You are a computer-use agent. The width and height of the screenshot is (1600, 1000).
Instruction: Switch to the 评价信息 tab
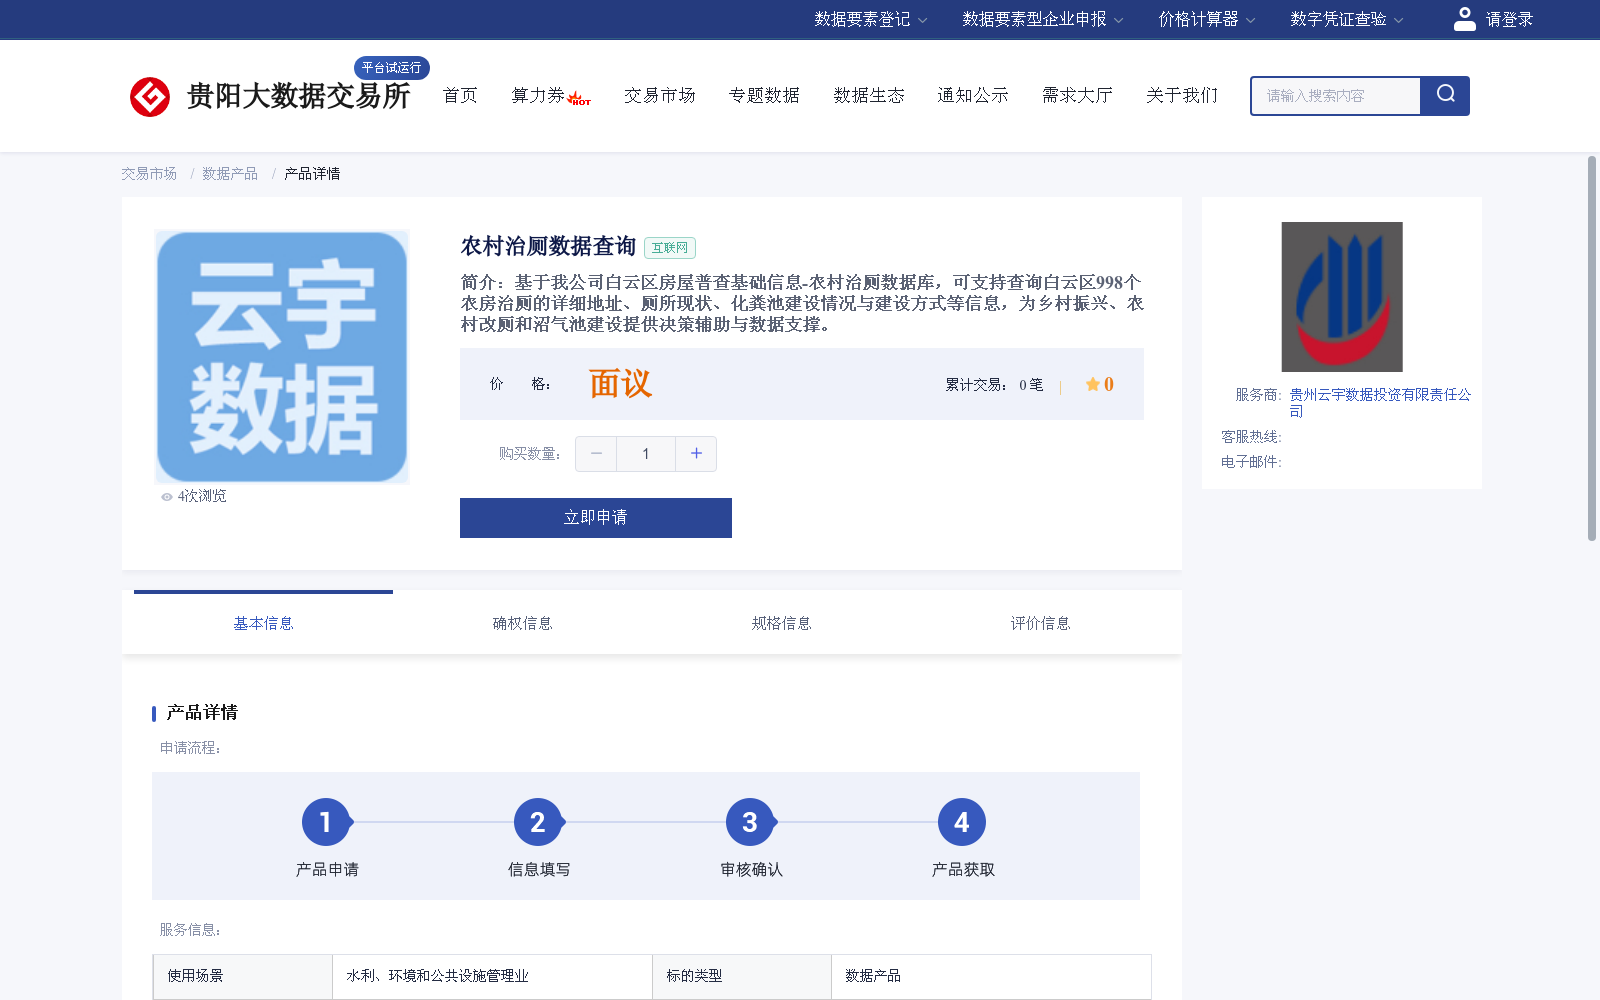(x=1040, y=623)
